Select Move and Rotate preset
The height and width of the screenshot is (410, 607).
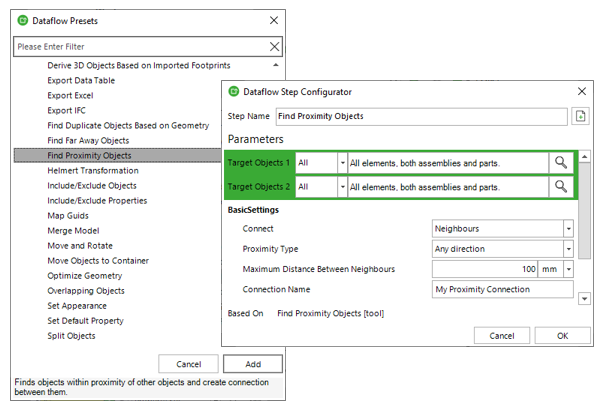[x=80, y=246]
